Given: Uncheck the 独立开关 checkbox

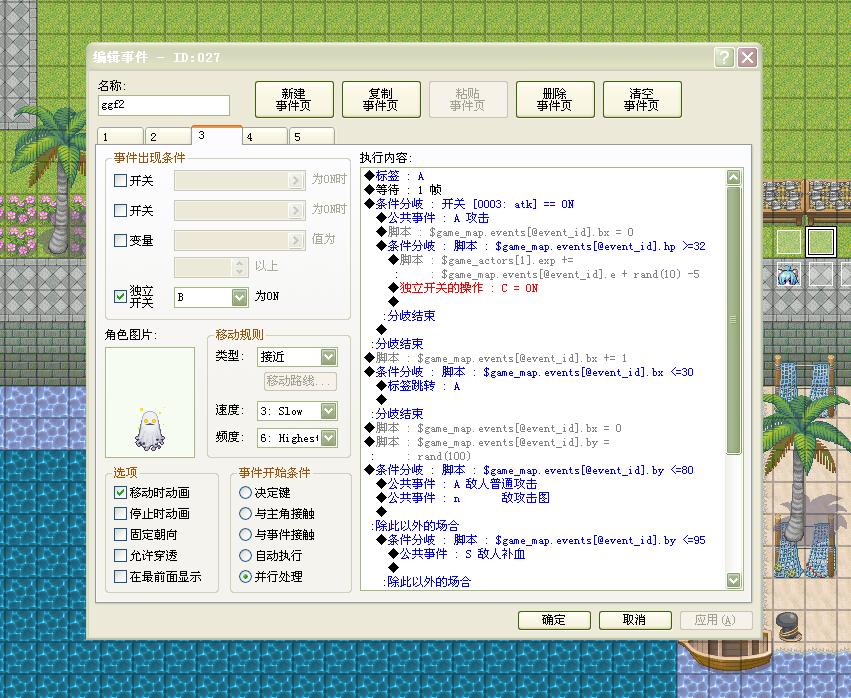Looking at the screenshot, I should point(120,296).
